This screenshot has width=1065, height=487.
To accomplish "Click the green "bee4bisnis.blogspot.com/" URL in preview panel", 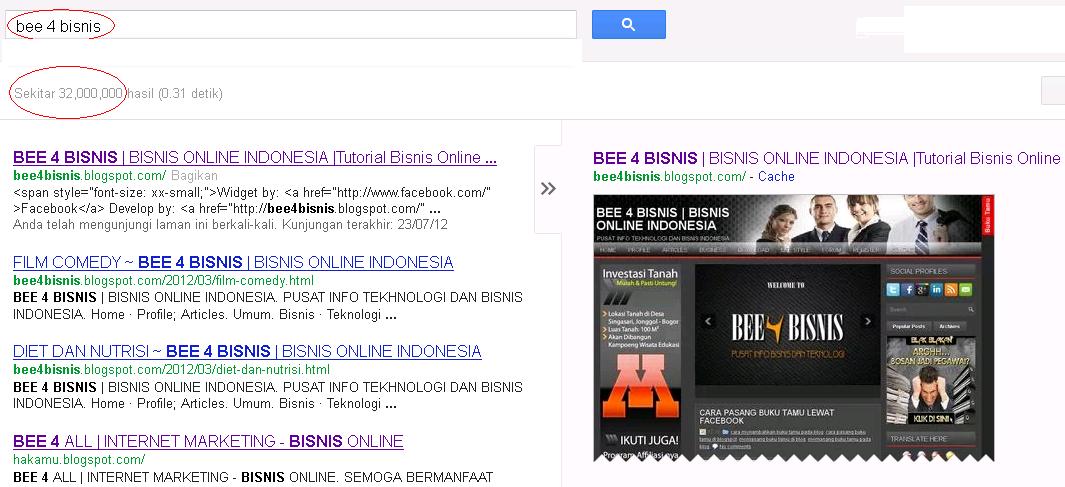I will 669,177.
